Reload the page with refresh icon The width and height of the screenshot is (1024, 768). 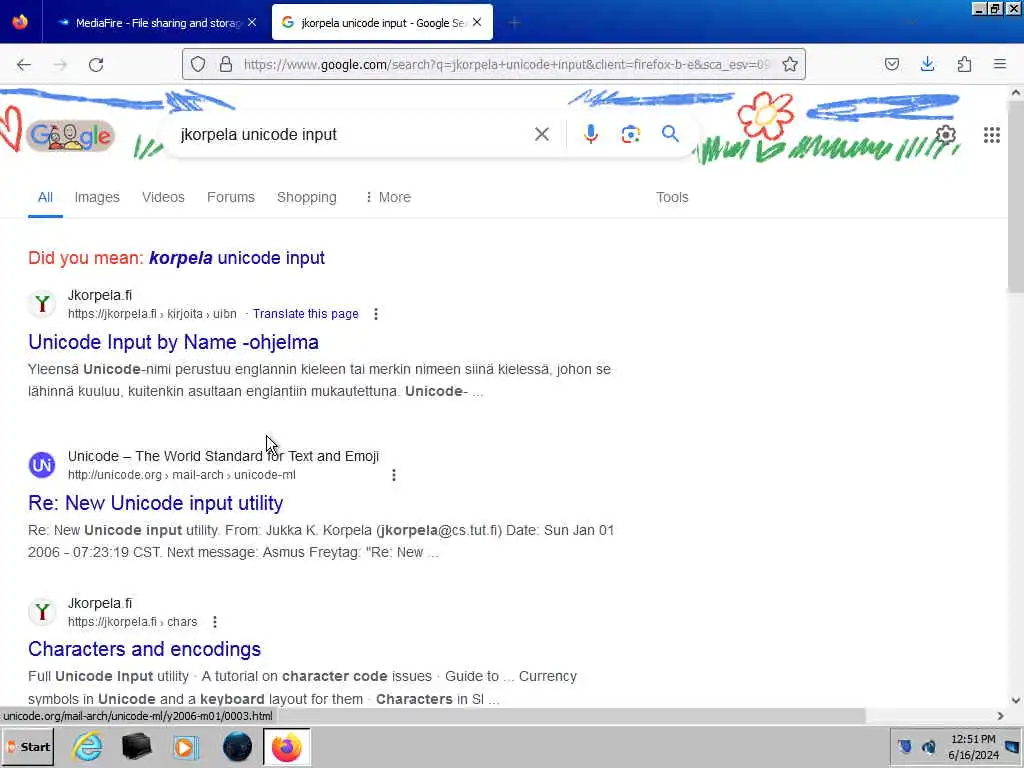coord(96,65)
